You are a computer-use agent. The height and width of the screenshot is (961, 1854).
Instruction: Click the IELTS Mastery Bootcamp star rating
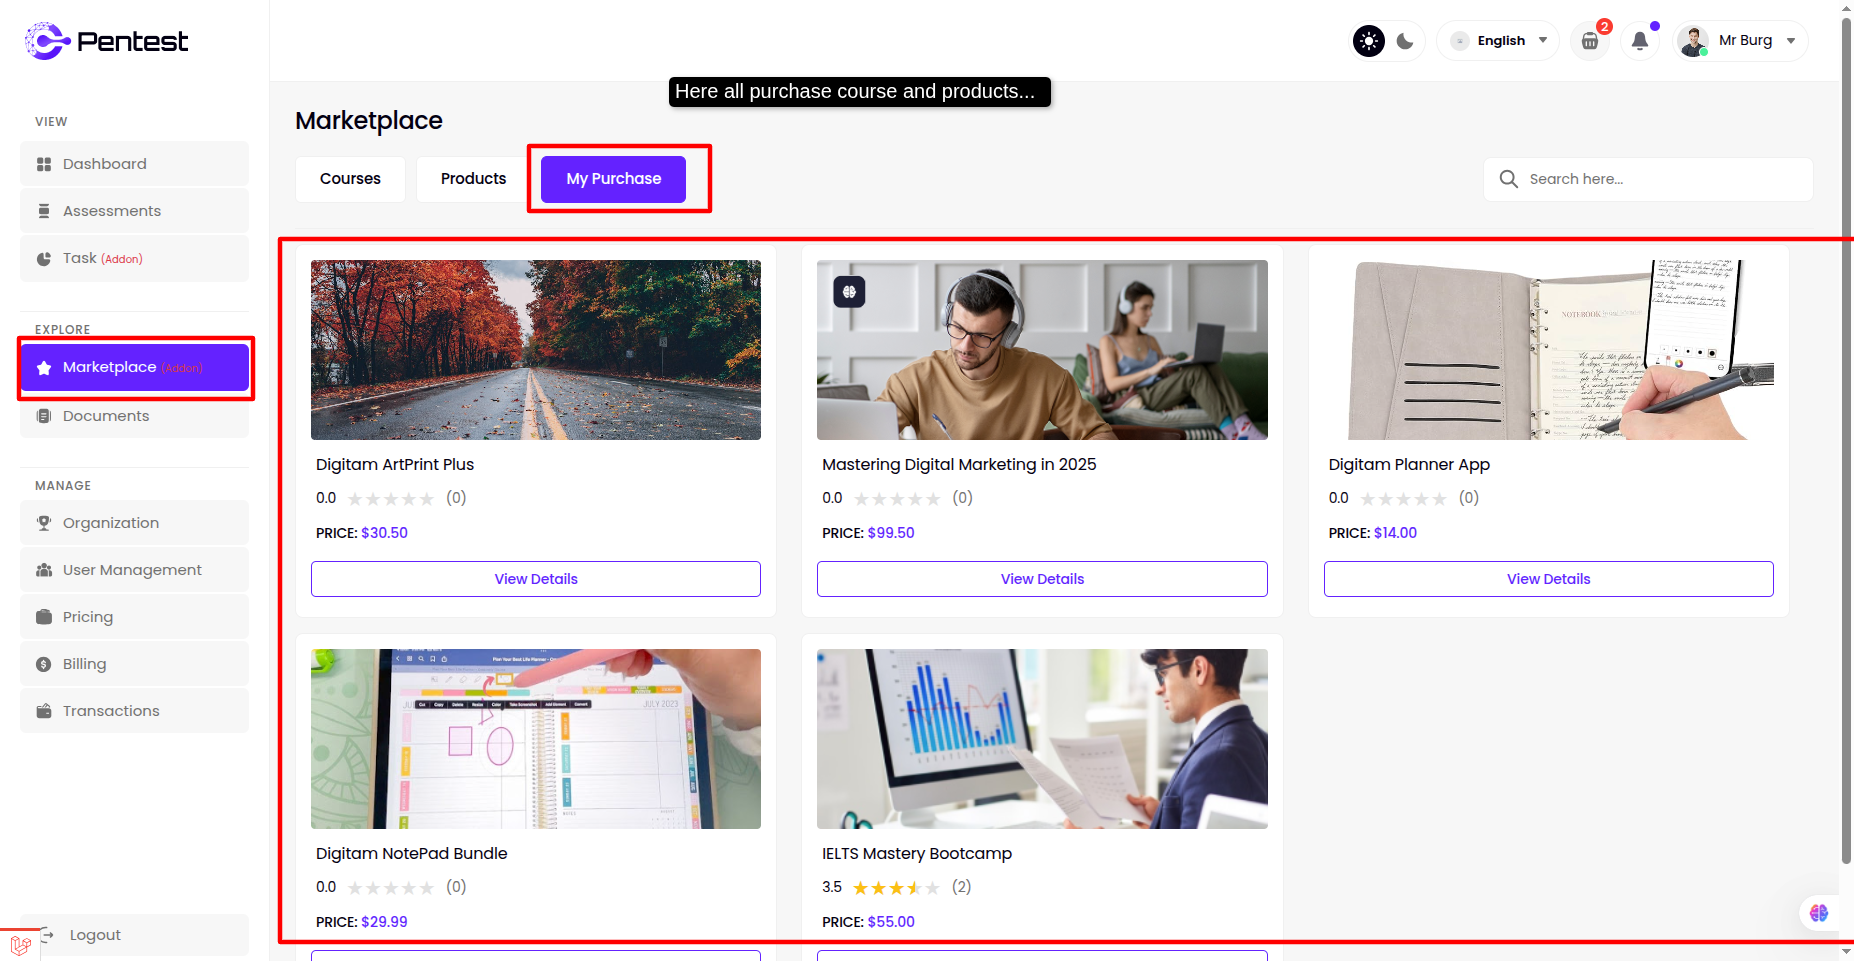coord(895,887)
